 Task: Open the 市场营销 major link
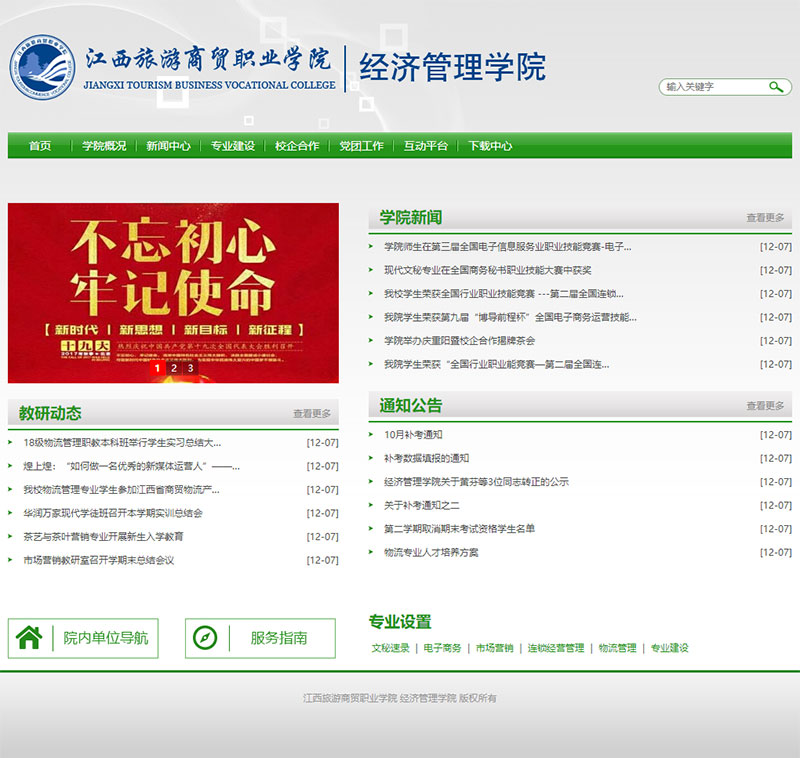tap(494, 648)
